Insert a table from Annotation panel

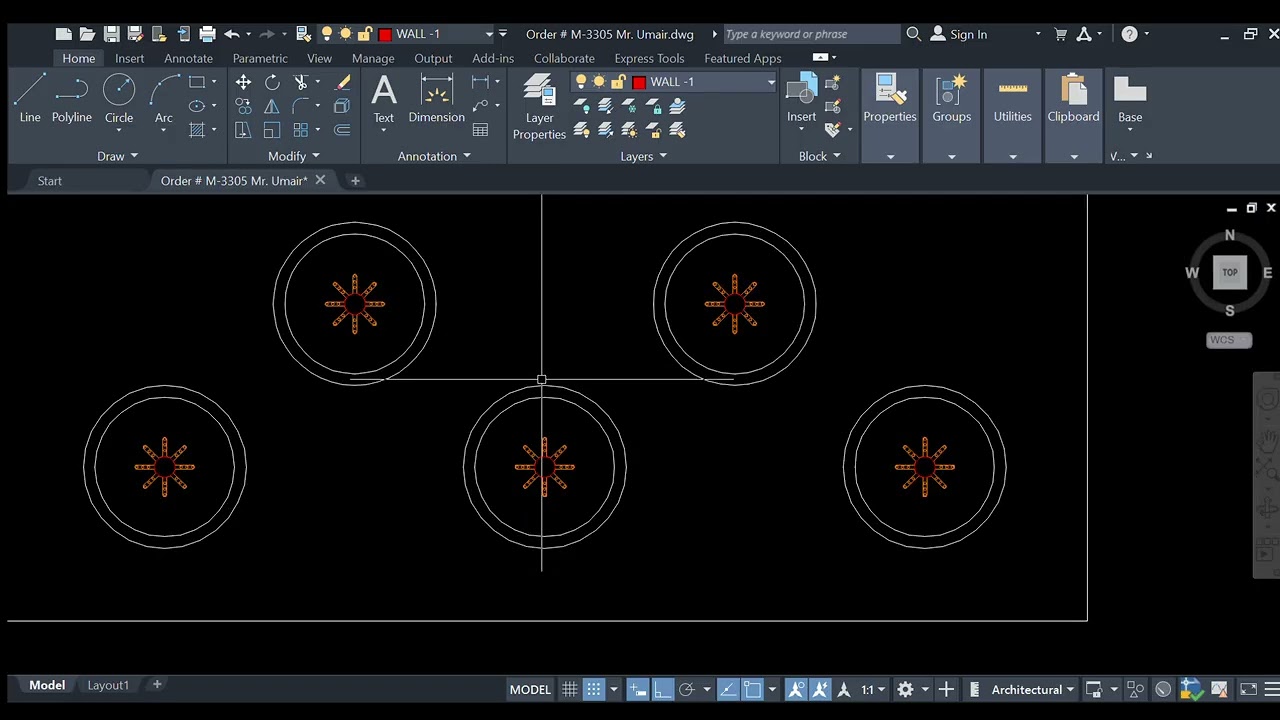click(x=481, y=130)
